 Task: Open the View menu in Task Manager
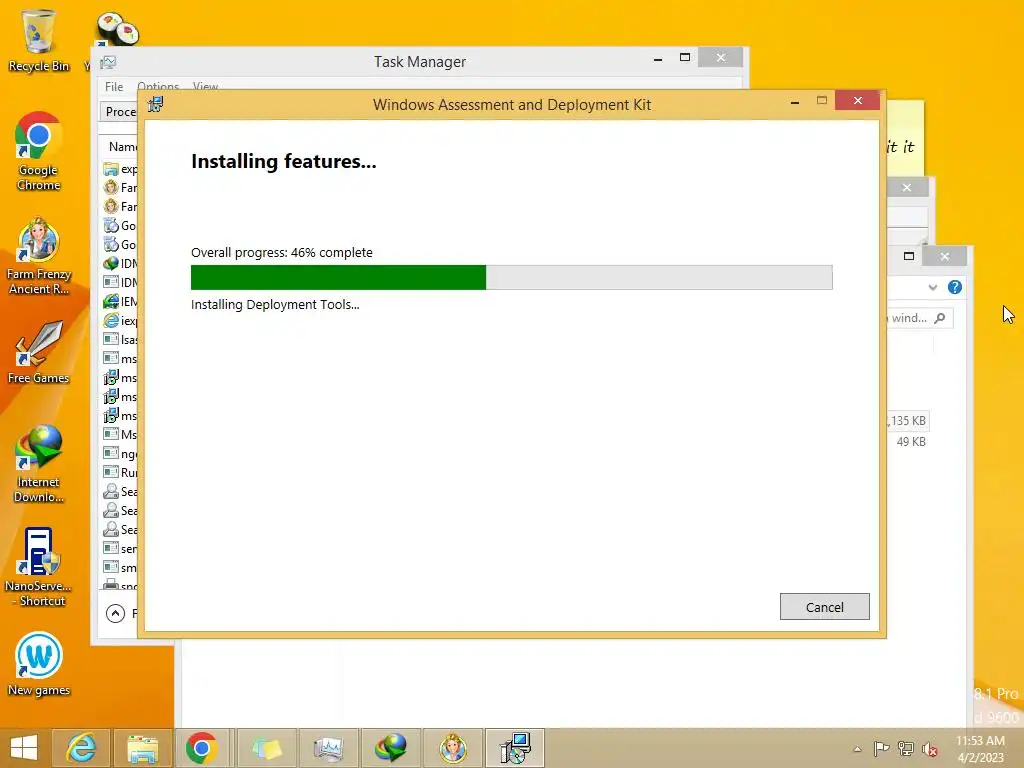click(x=205, y=86)
